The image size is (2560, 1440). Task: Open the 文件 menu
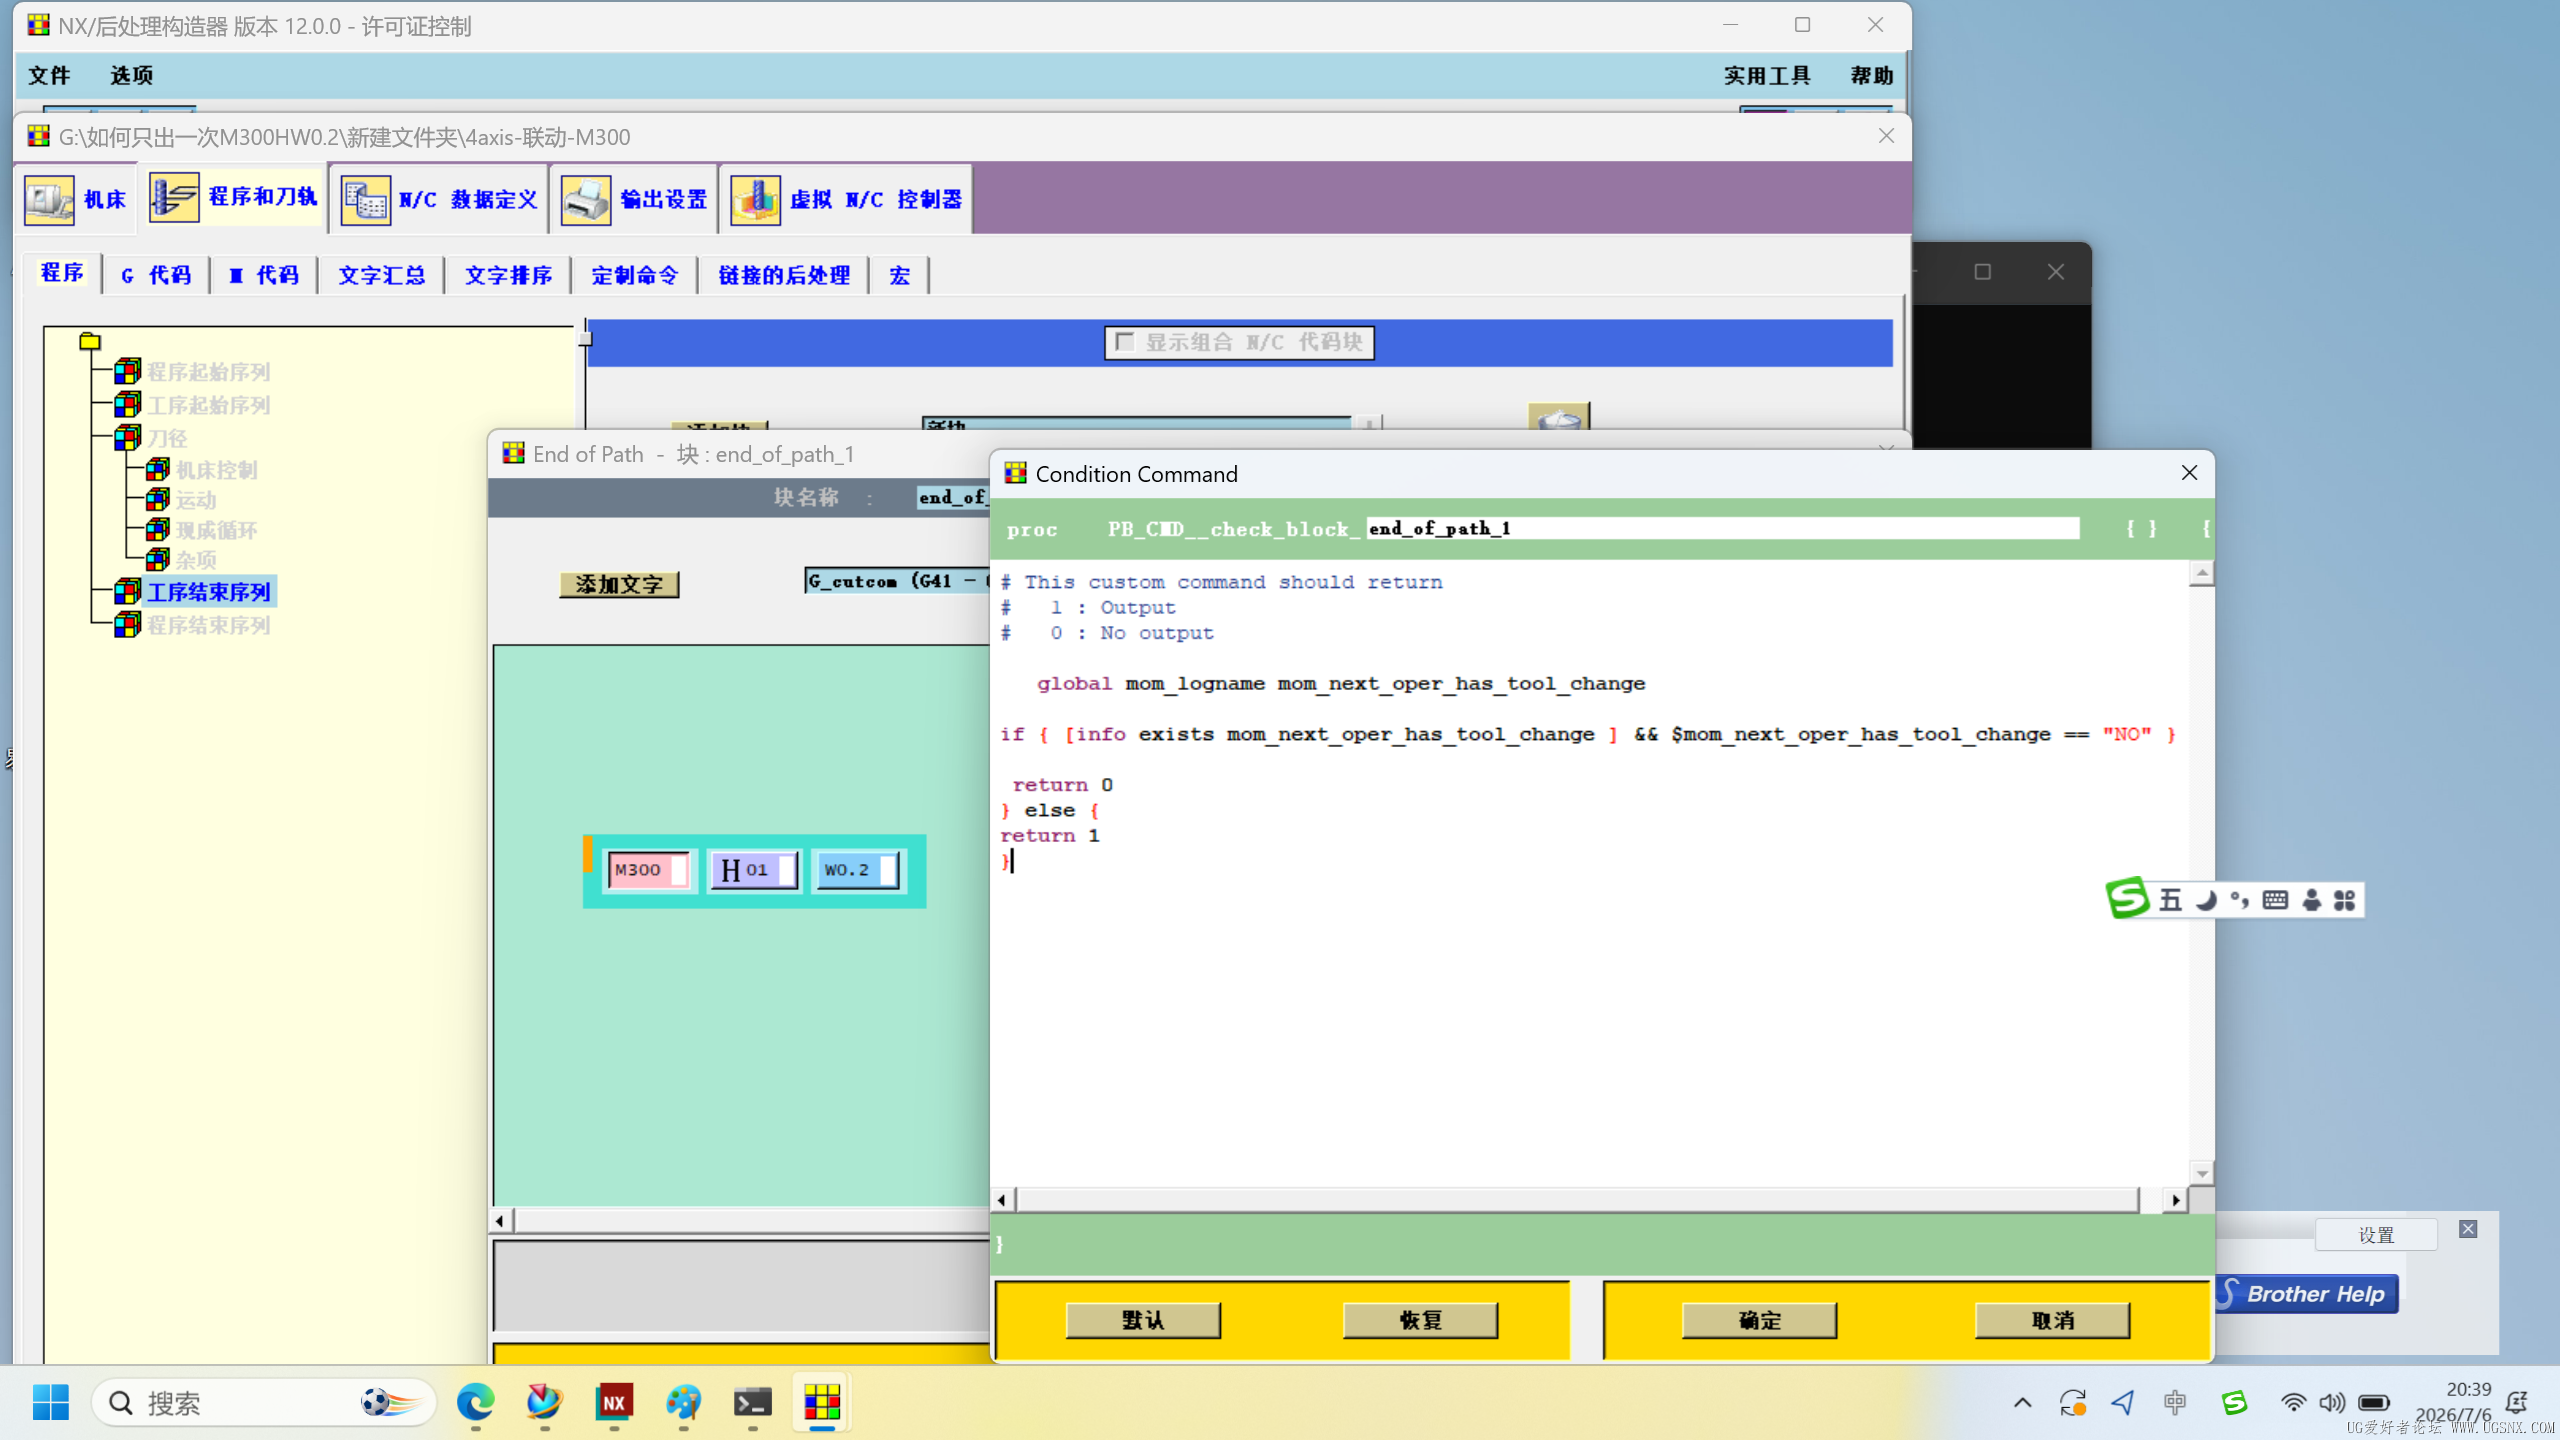pos(49,75)
